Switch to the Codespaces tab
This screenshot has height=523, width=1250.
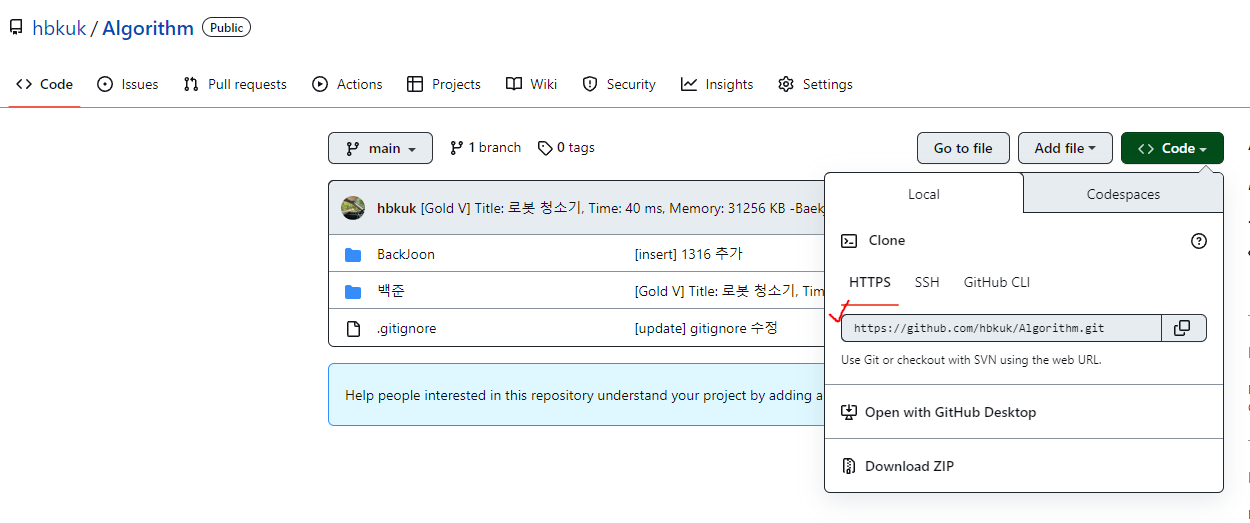(x=1123, y=194)
